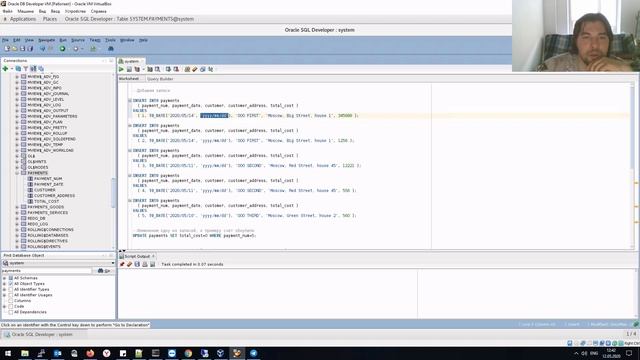640x360 pixels.
Task: Click the binoculars icon in the main toolbar
Action: [111, 49]
